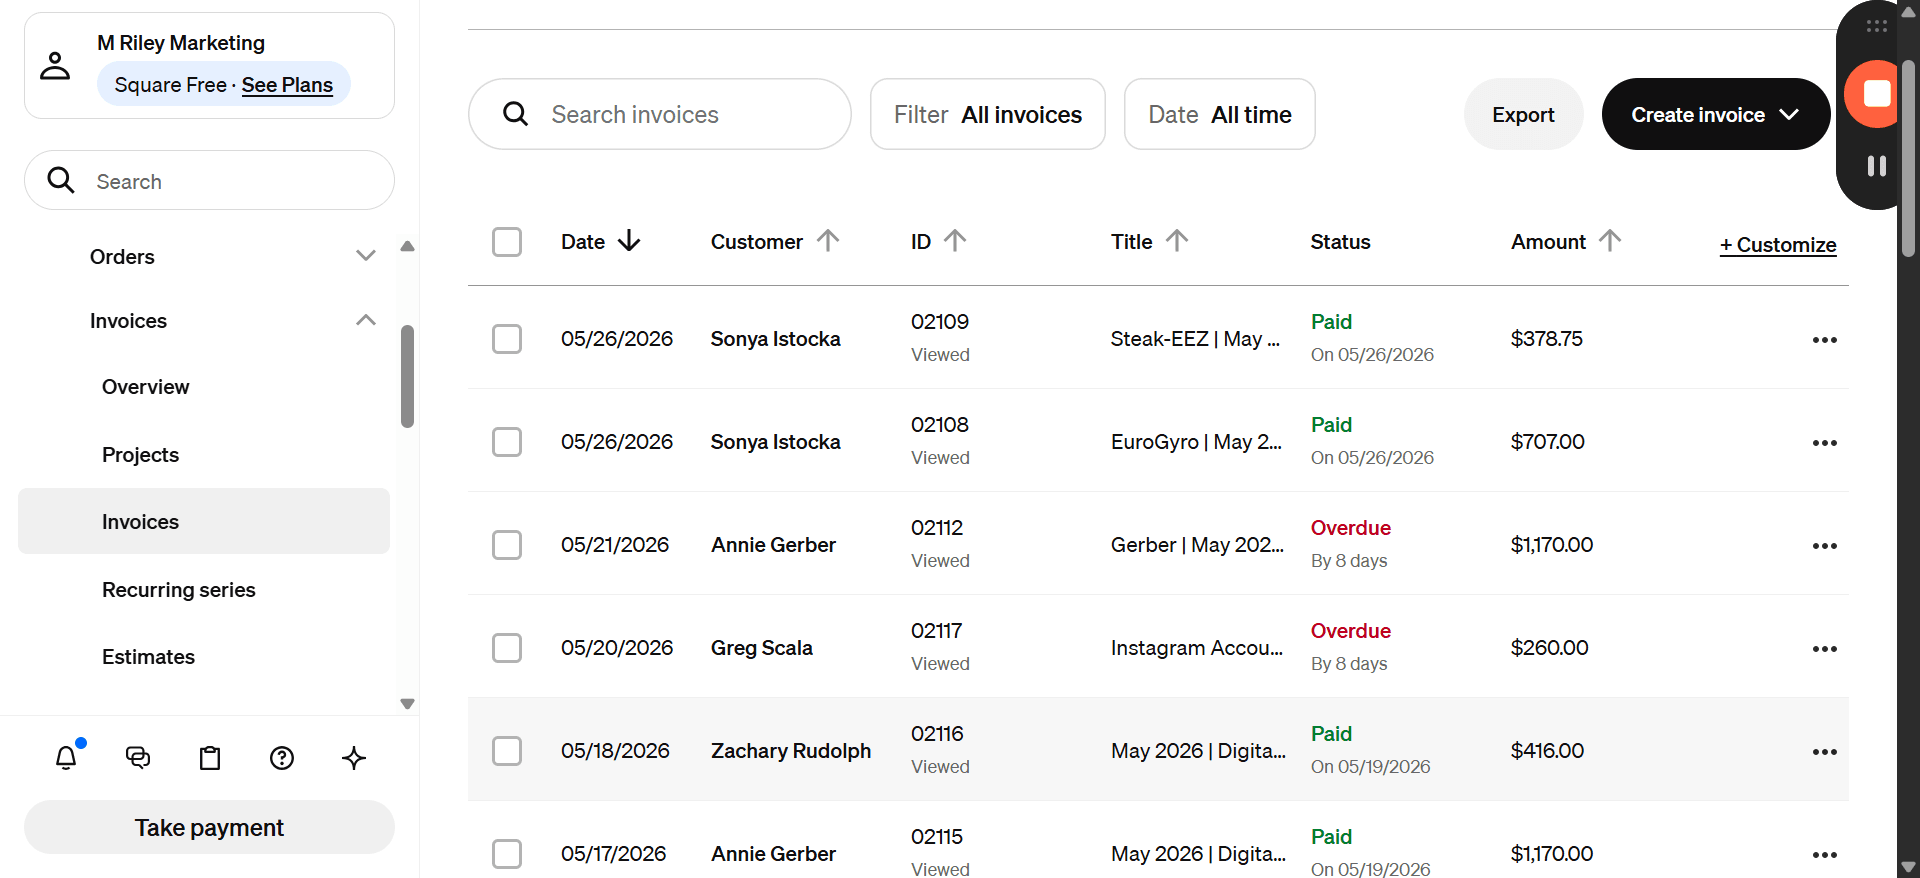Open customer Sonya Istocka on invoice 02109

point(776,339)
